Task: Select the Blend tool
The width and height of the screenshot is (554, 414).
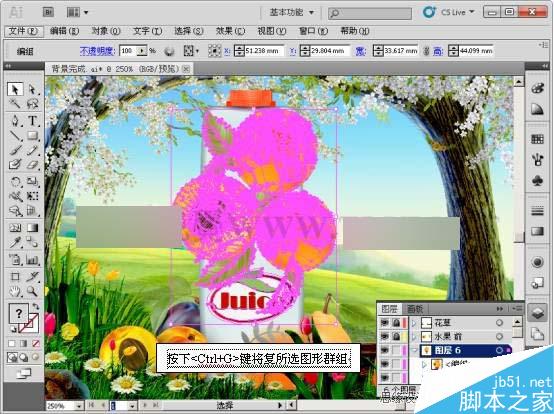Action: pyautogui.click(x=33, y=243)
